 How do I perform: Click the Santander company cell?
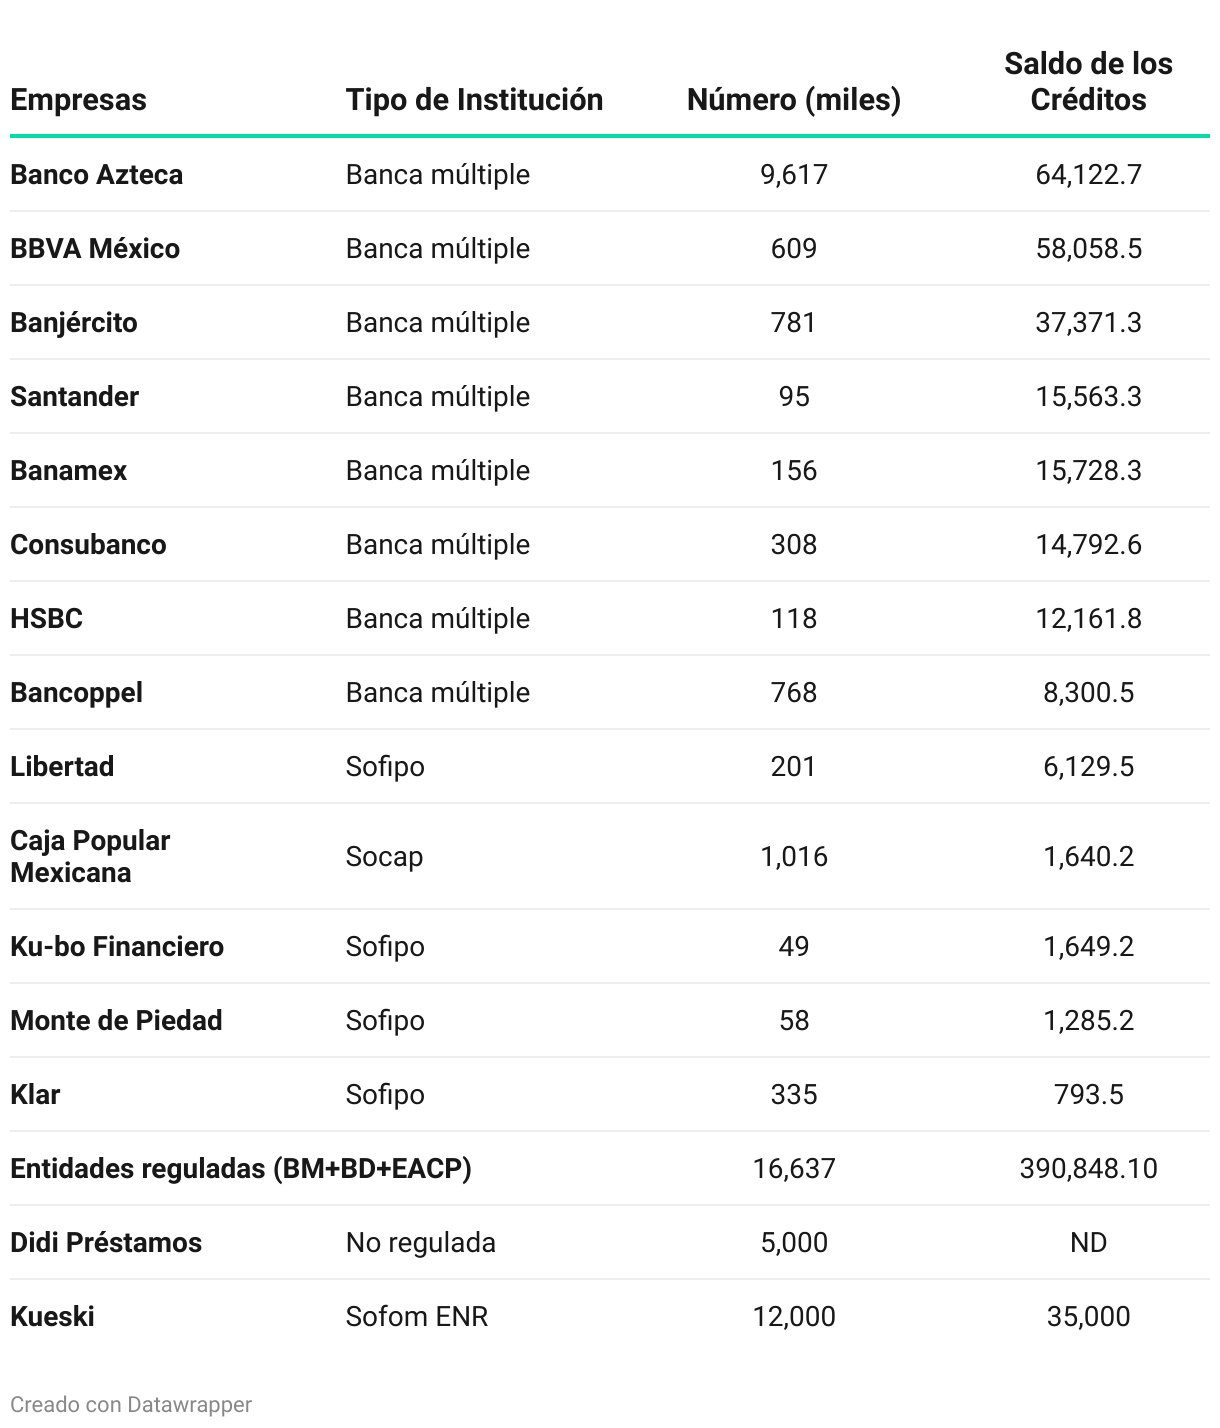tap(74, 397)
